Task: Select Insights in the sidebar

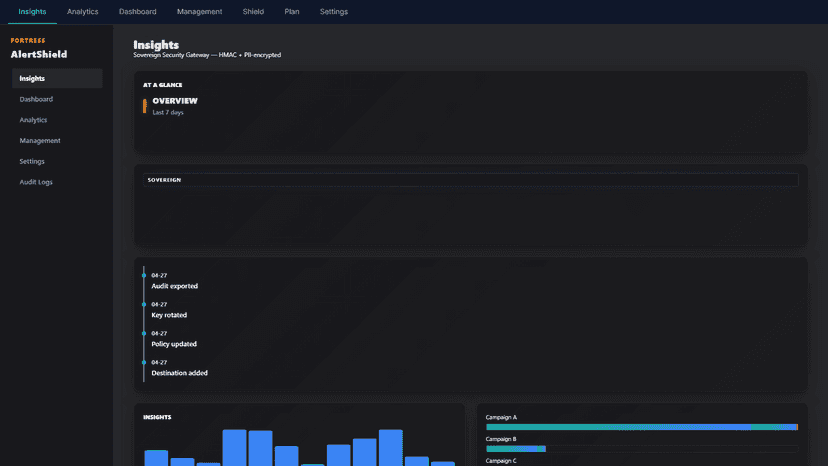Action: [57, 78]
